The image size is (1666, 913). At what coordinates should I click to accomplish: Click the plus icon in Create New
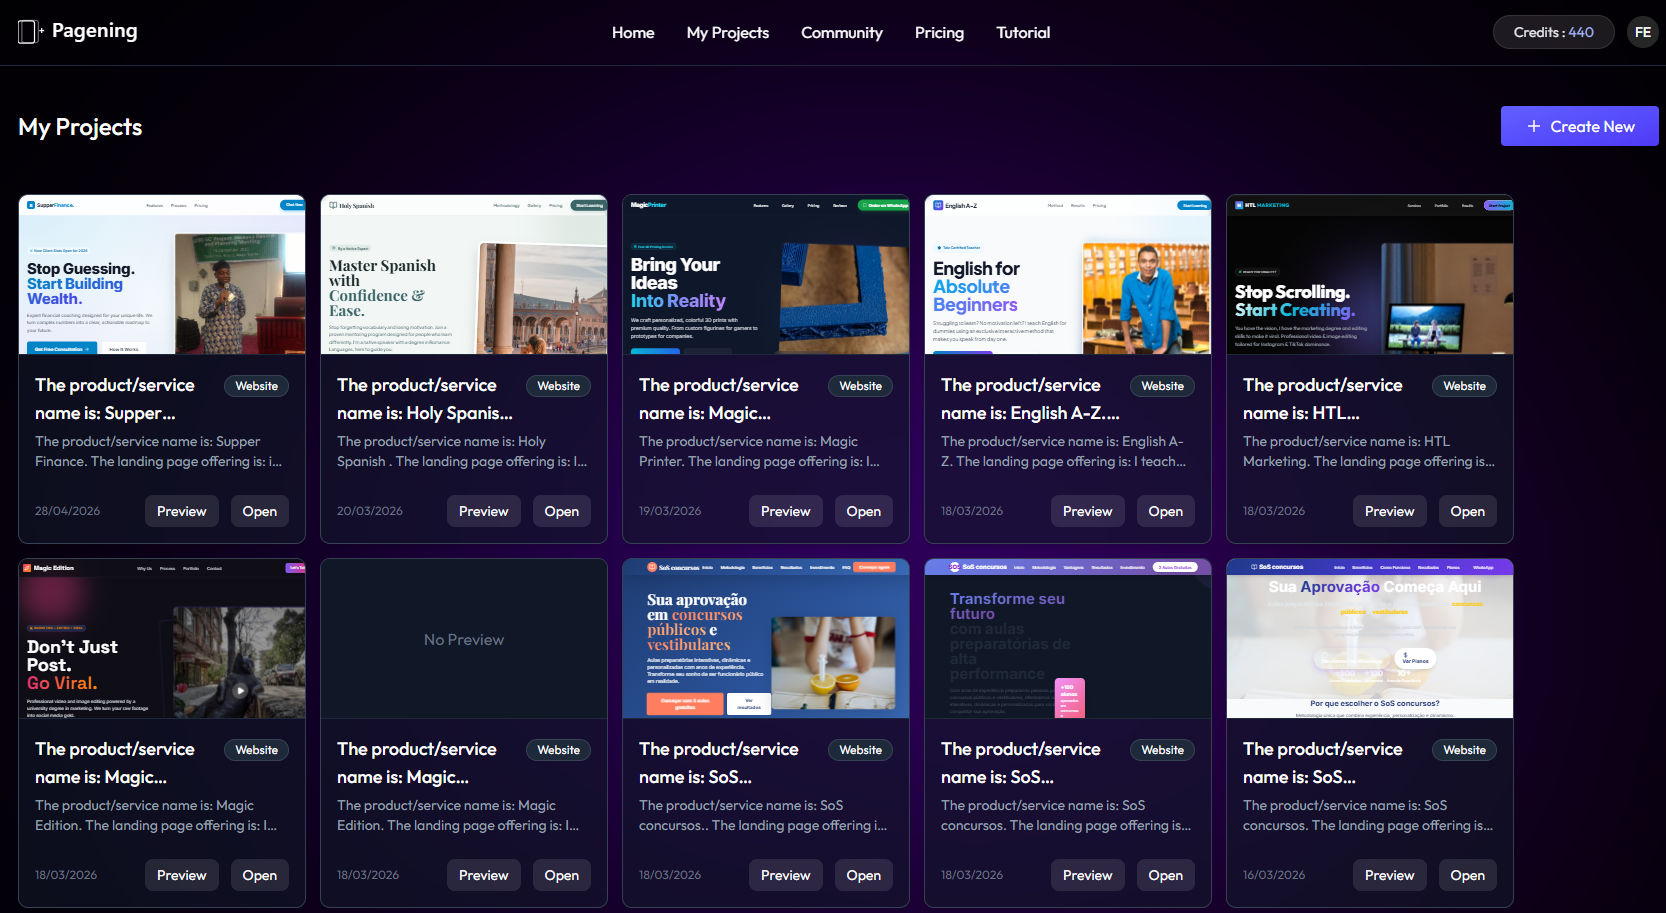1533,126
